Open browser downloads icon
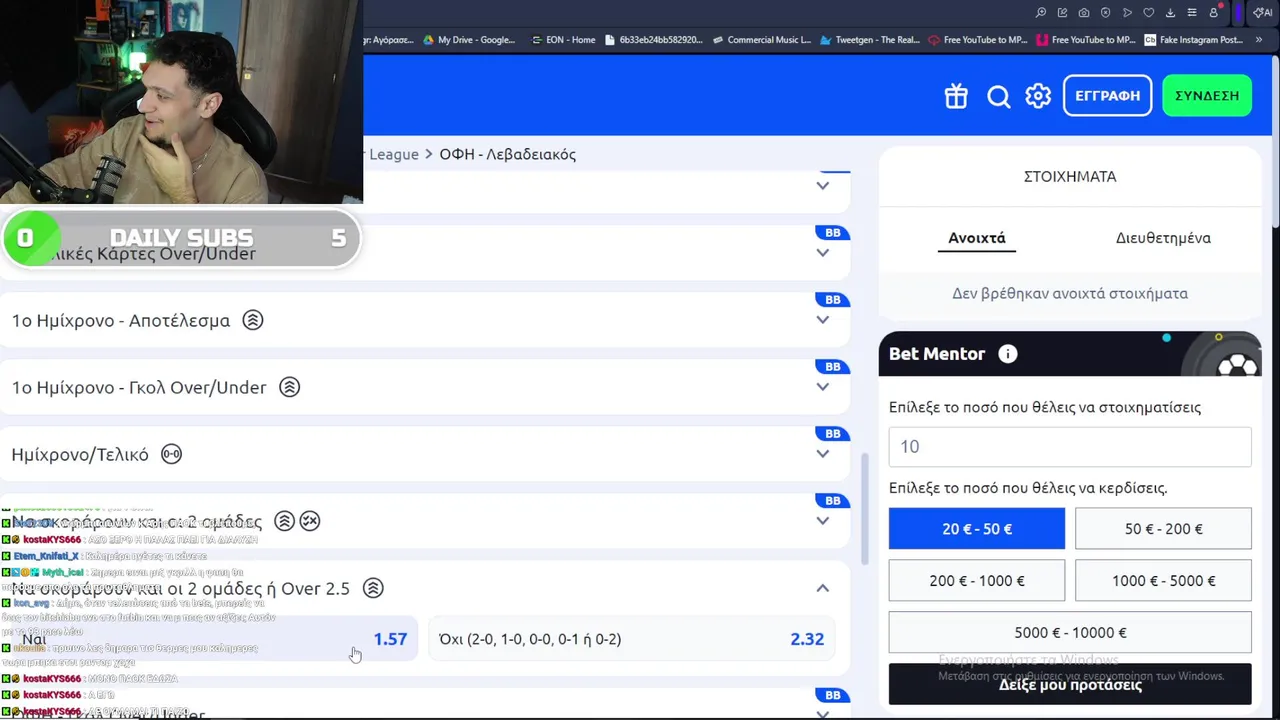The width and height of the screenshot is (1280, 720). 1170,13
